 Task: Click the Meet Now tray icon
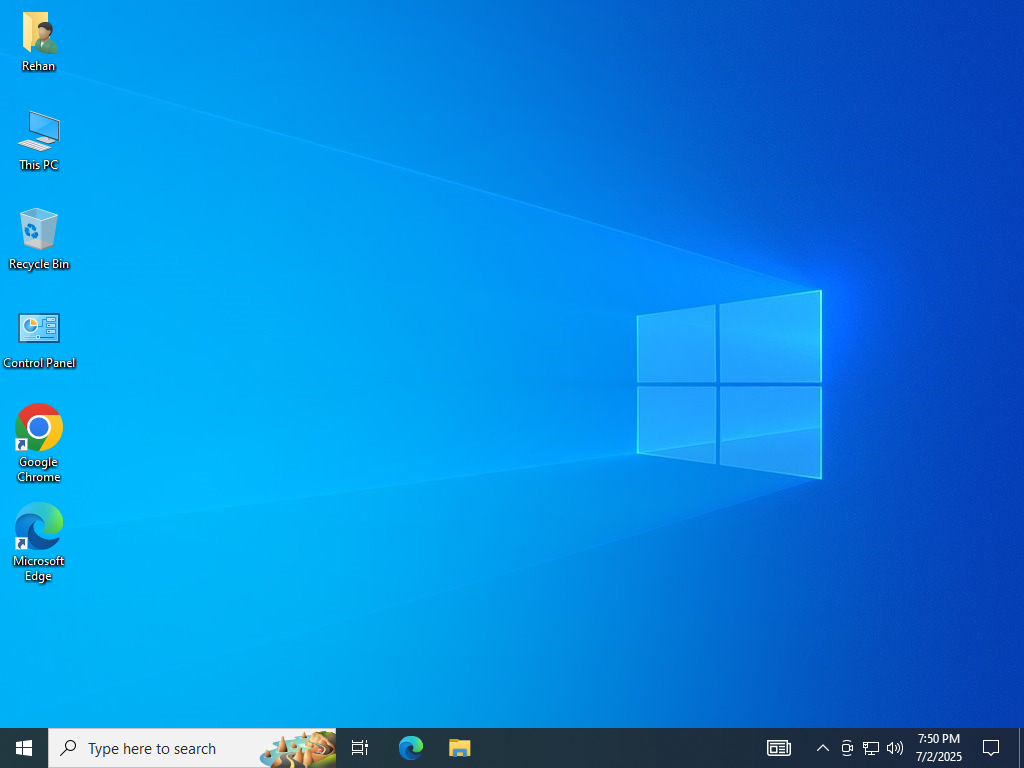tap(847, 748)
